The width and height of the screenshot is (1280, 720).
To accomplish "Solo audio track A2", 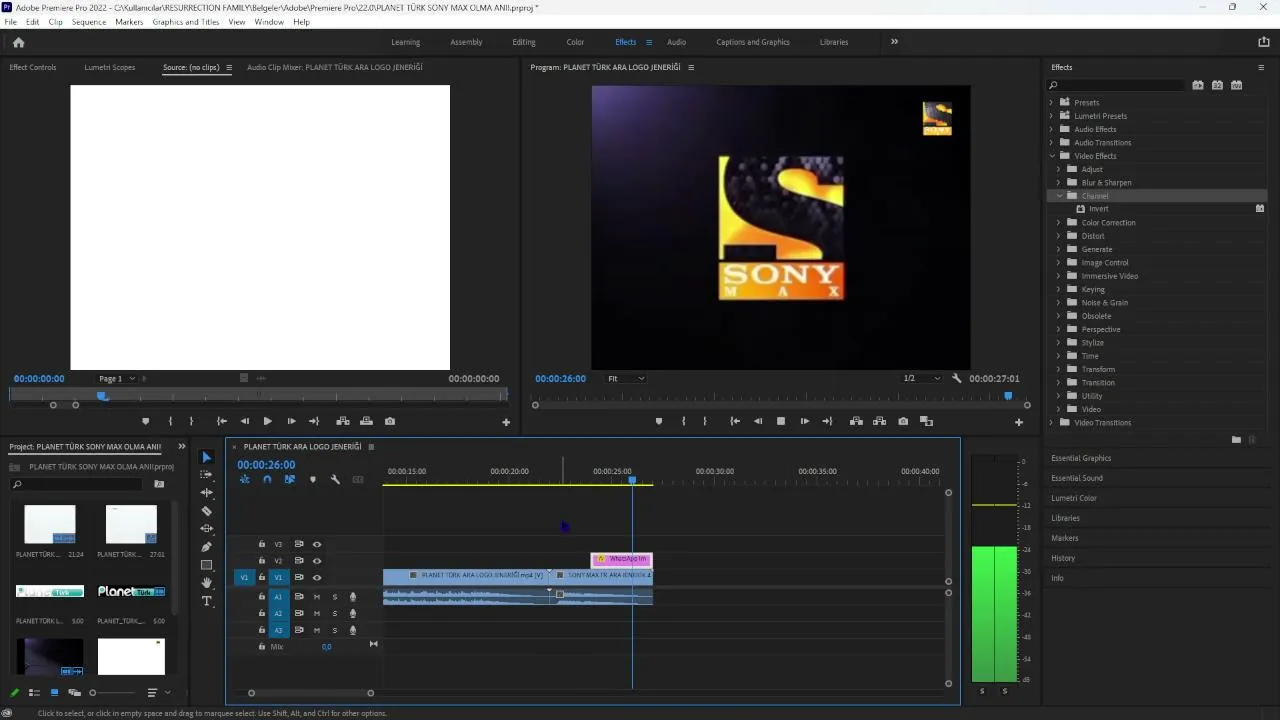I will (335, 613).
